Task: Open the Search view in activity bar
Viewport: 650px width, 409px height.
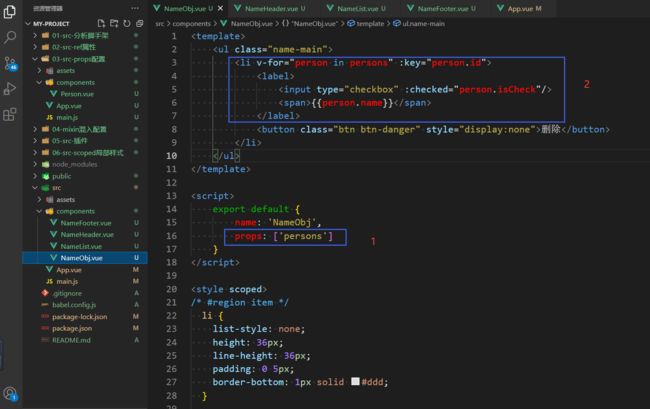Action: tap(10, 38)
